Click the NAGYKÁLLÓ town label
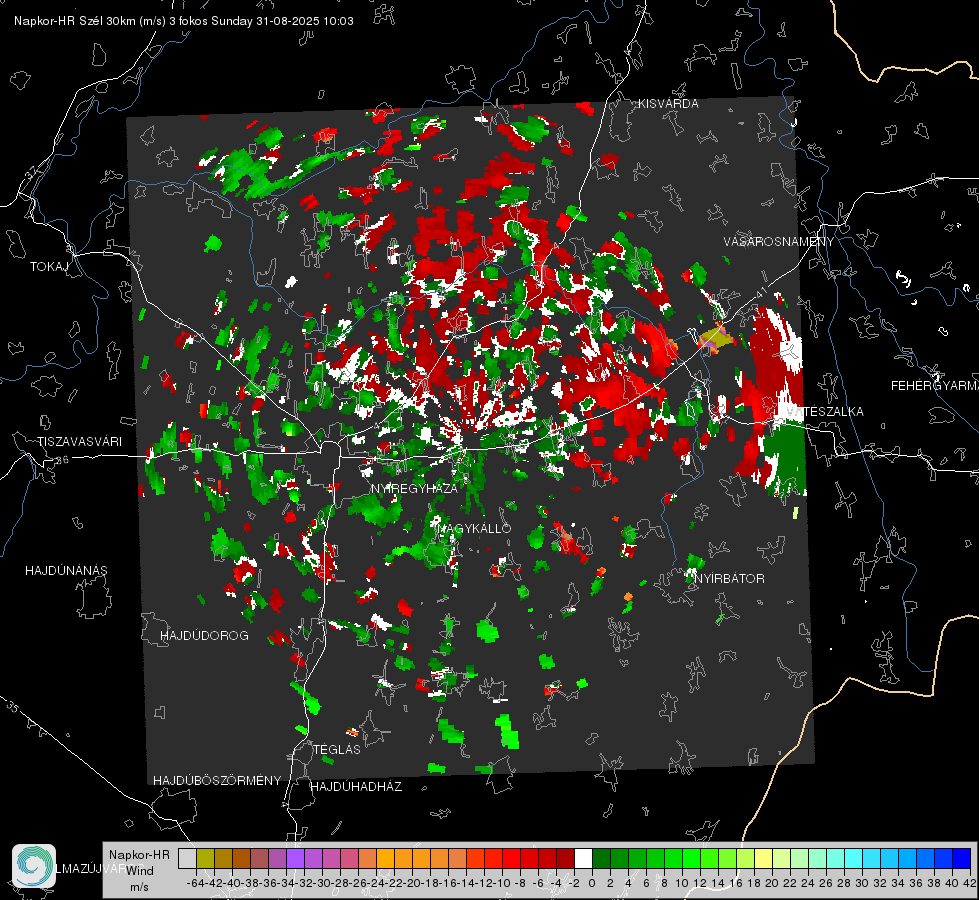This screenshot has width=979, height=900. point(475,528)
